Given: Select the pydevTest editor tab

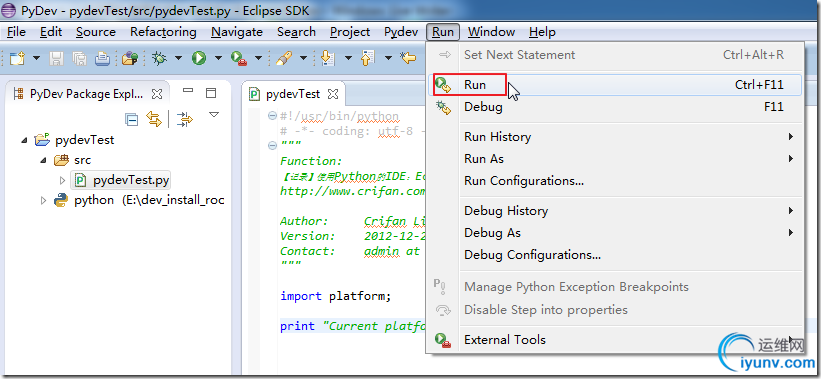Looking at the screenshot, I should [x=293, y=94].
